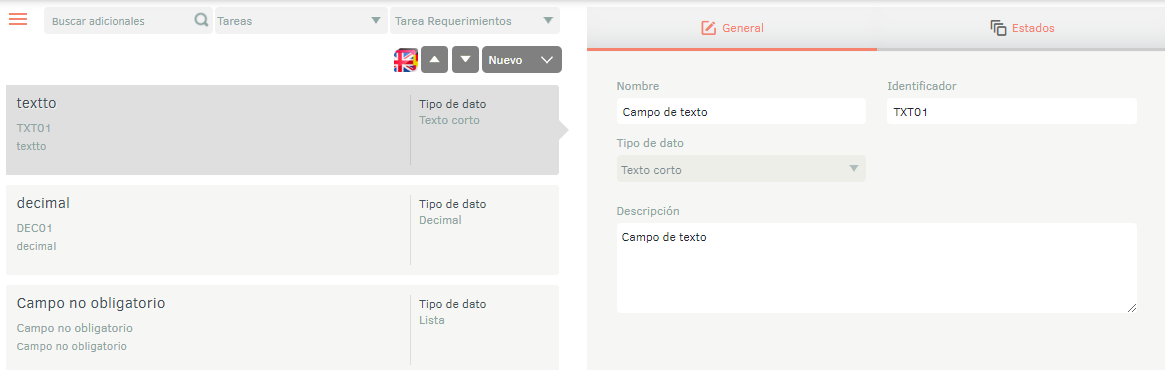Open the Tarea Requerimientos dropdown
This screenshot has height=370, width=1165.
pyautogui.click(x=475, y=21)
